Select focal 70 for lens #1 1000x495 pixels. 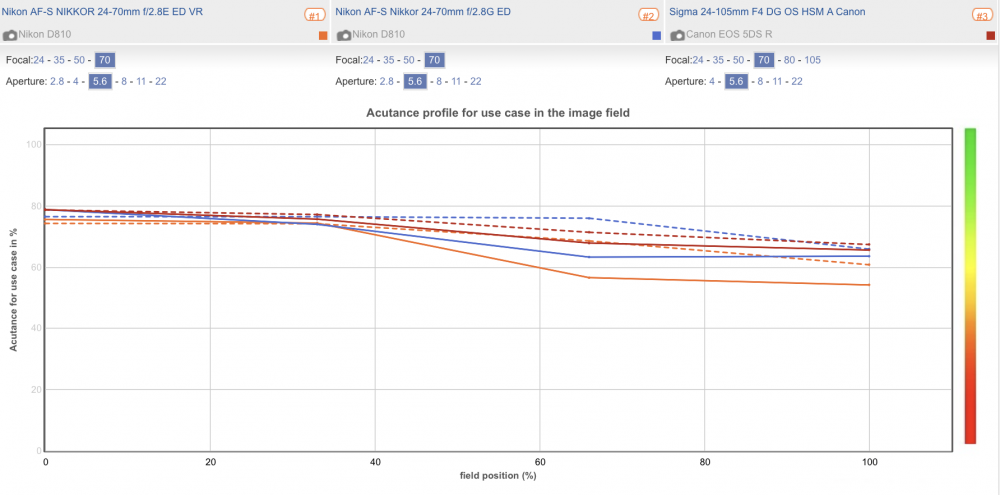pyautogui.click(x=105, y=61)
